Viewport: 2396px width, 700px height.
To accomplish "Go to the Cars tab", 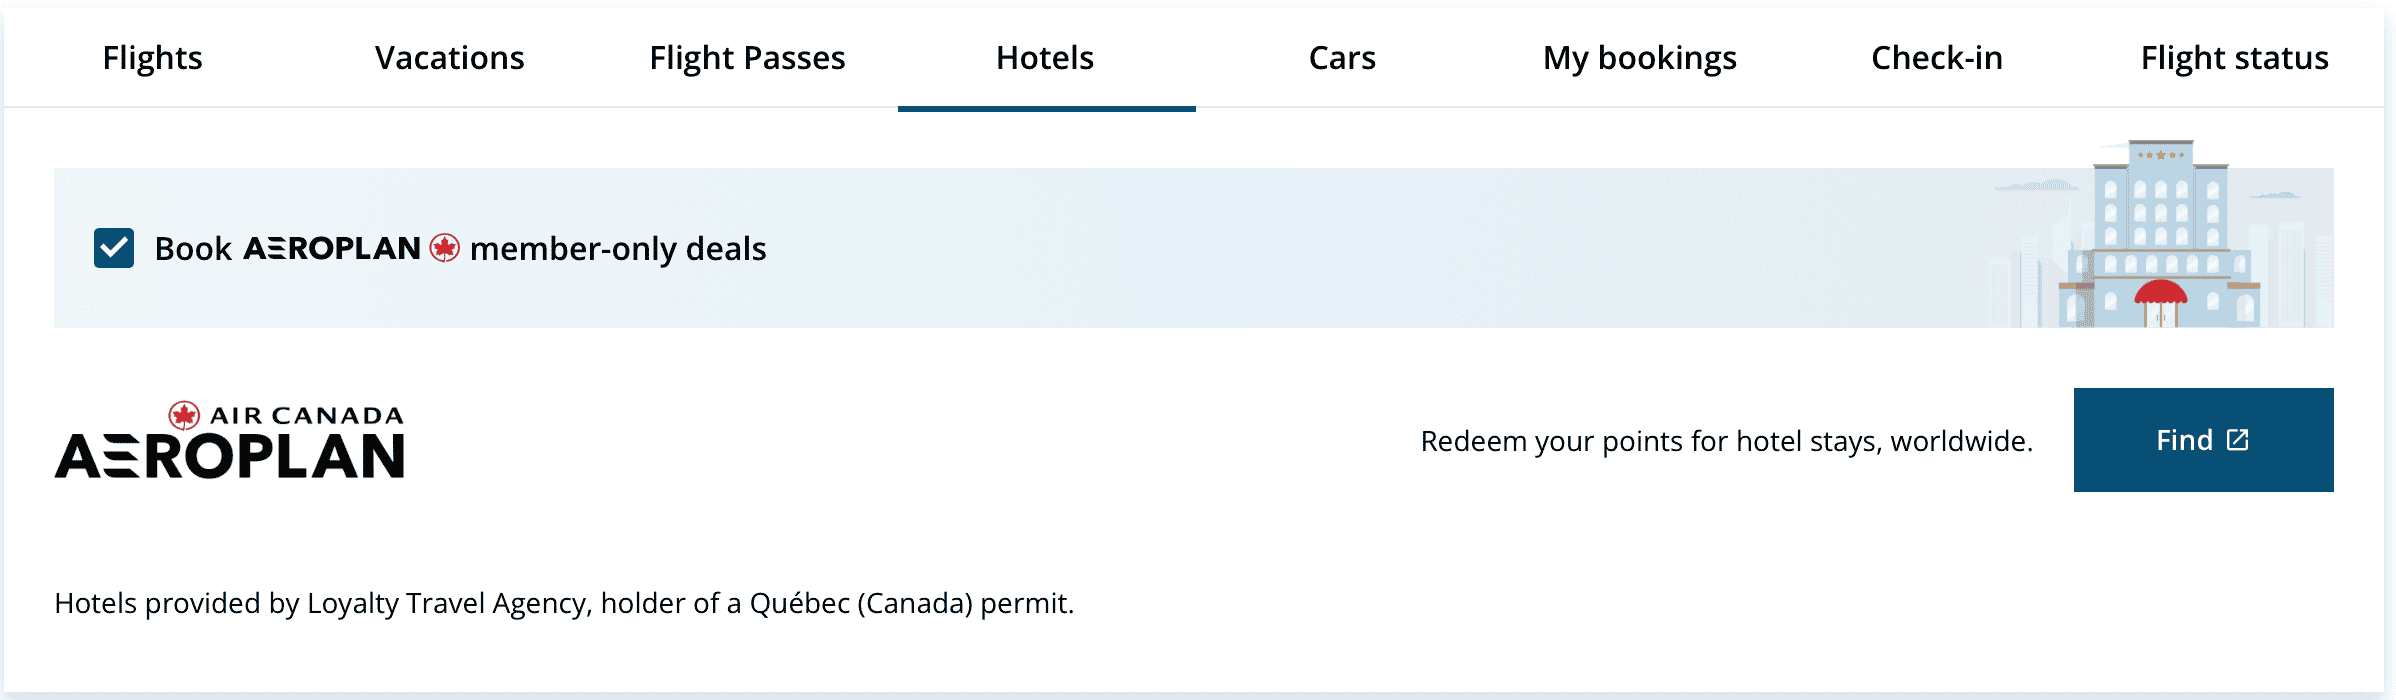I will pos(1342,58).
